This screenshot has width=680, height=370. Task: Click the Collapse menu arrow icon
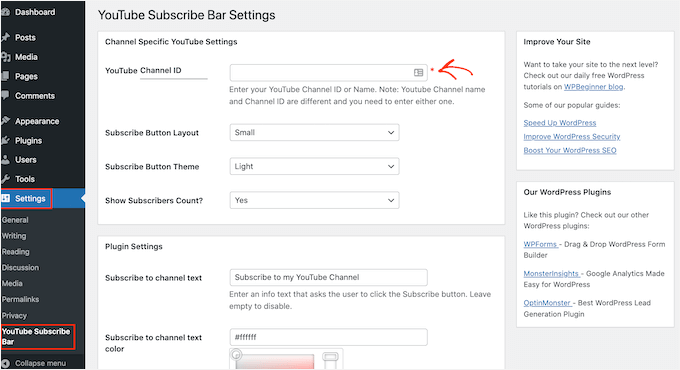(x=5, y=363)
